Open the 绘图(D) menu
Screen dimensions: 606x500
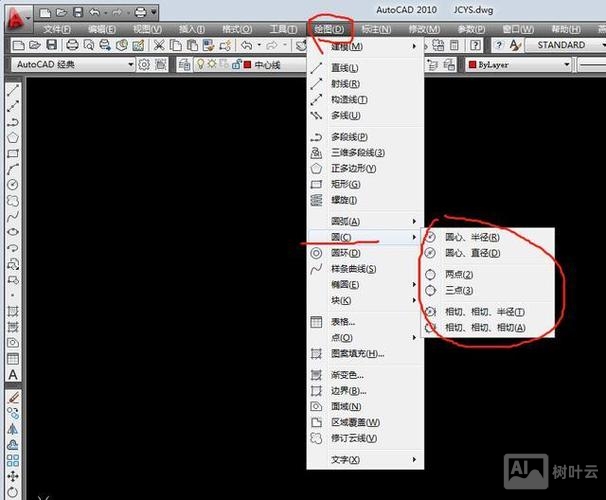point(330,29)
